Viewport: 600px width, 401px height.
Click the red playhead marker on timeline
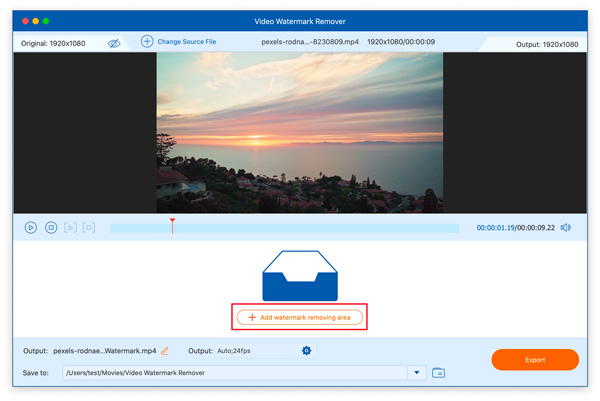[x=172, y=223]
